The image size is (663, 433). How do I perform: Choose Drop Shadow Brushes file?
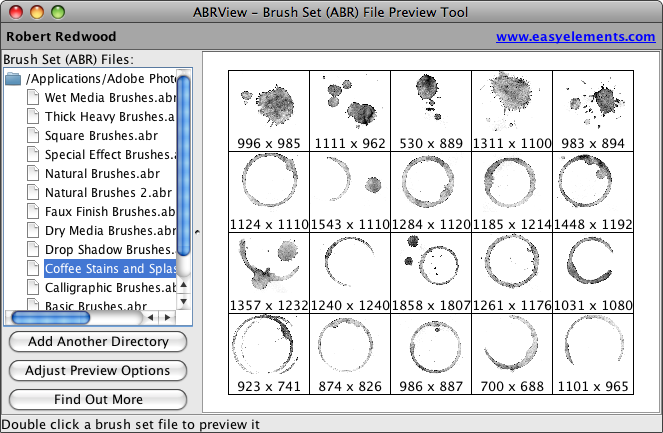(x=109, y=250)
